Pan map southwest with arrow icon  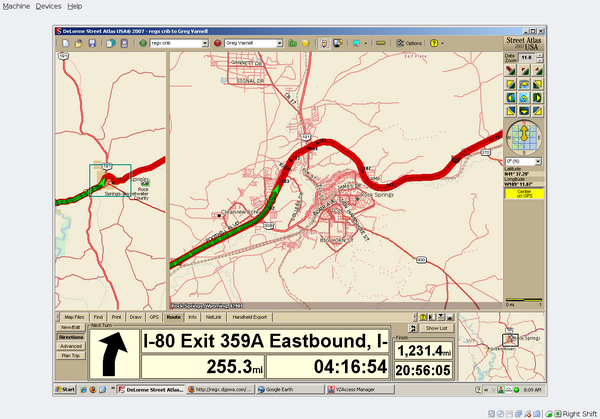[x=510, y=111]
